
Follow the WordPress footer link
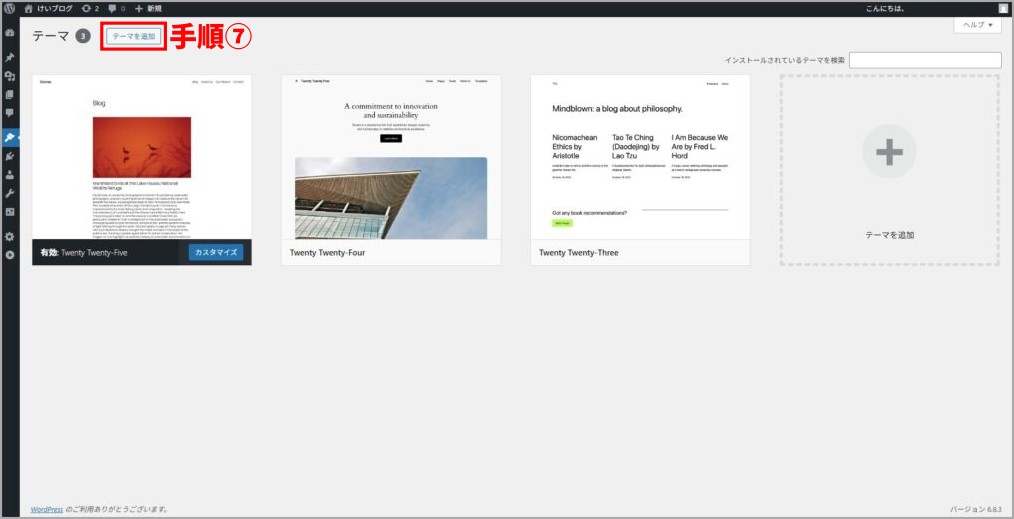pyautogui.click(x=46, y=509)
